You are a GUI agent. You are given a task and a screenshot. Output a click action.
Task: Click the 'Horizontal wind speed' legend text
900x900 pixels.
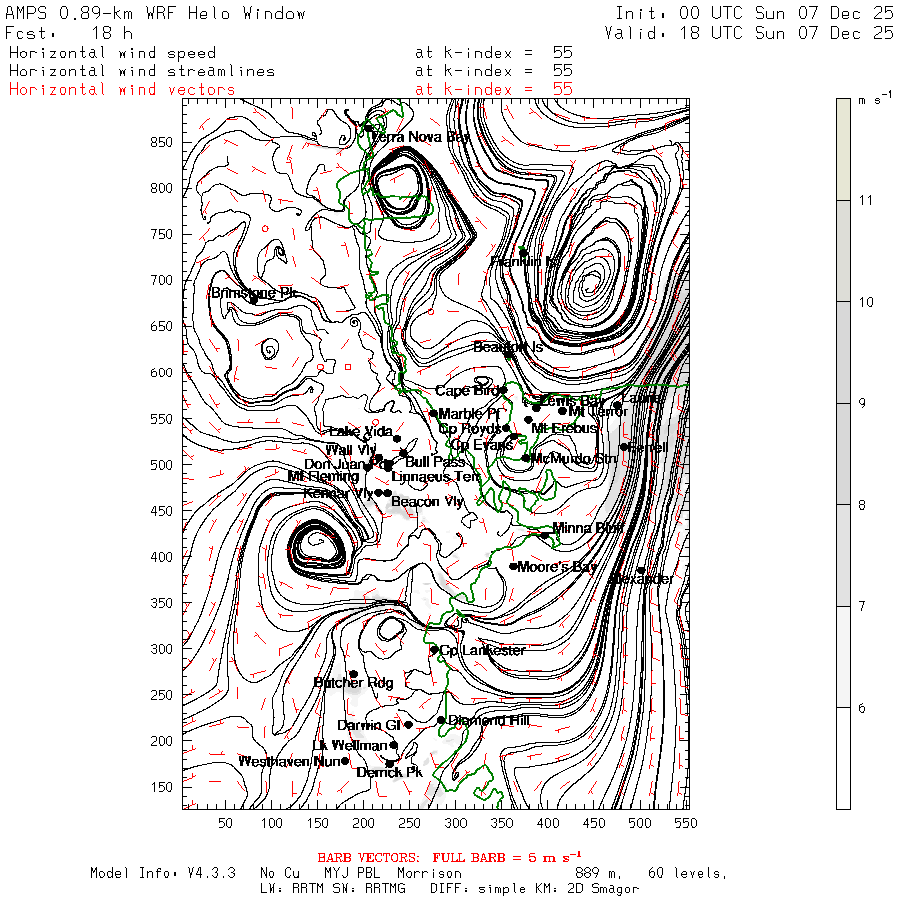tap(112, 53)
